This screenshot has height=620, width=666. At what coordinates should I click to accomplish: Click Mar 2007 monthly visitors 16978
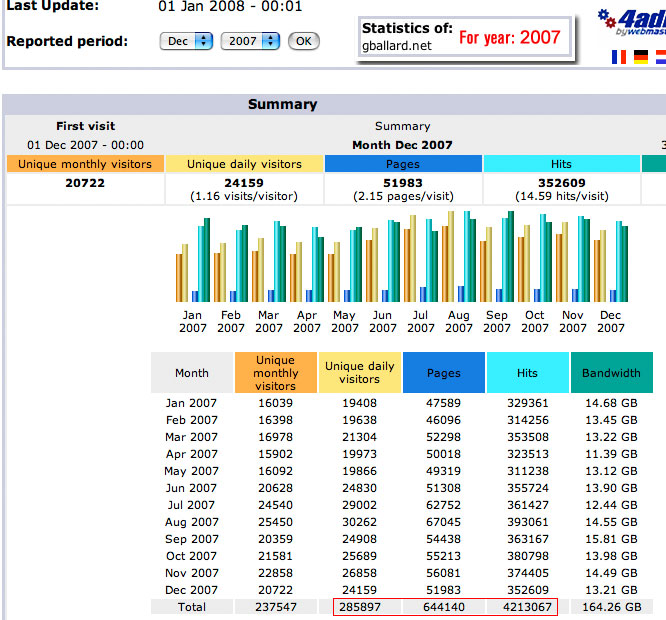tap(276, 437)
